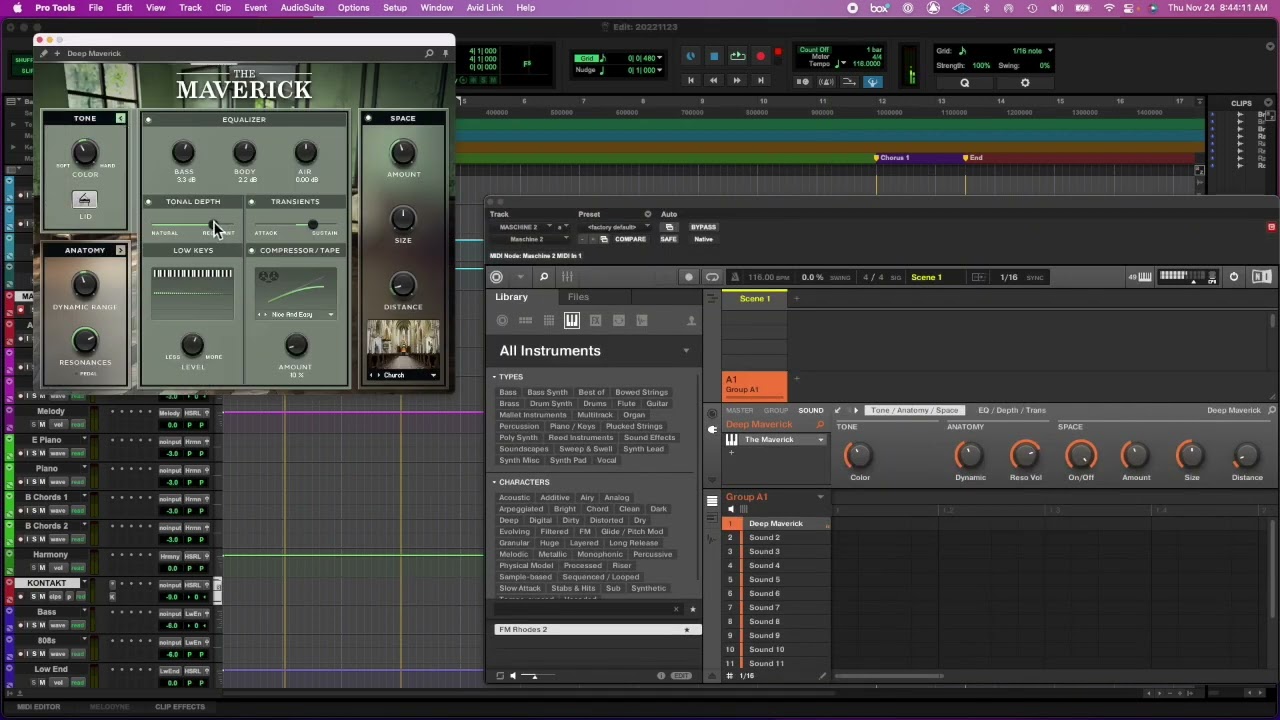Click the COMPARE button
The image size is (1280, 720).
pos(630,239)
